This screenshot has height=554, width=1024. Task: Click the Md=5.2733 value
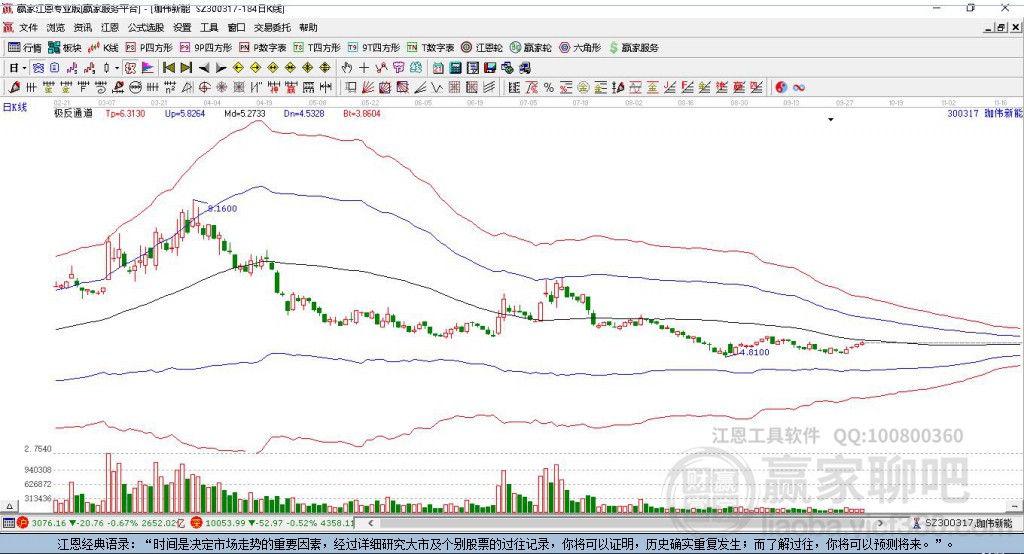pos(245,113)
